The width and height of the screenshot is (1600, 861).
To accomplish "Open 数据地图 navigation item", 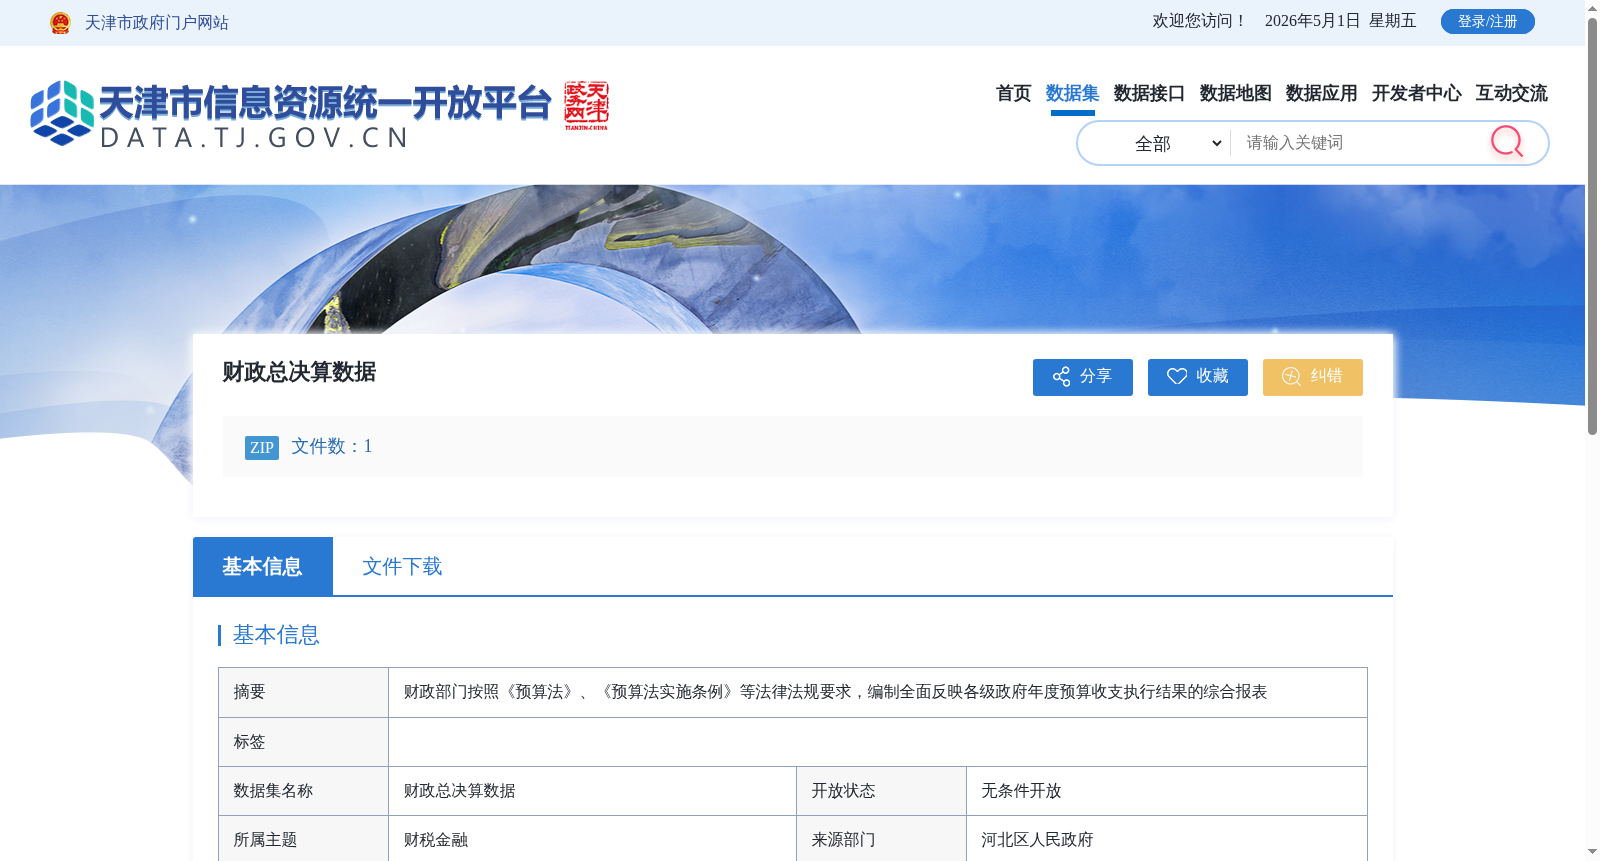I will click(1235, 93).
